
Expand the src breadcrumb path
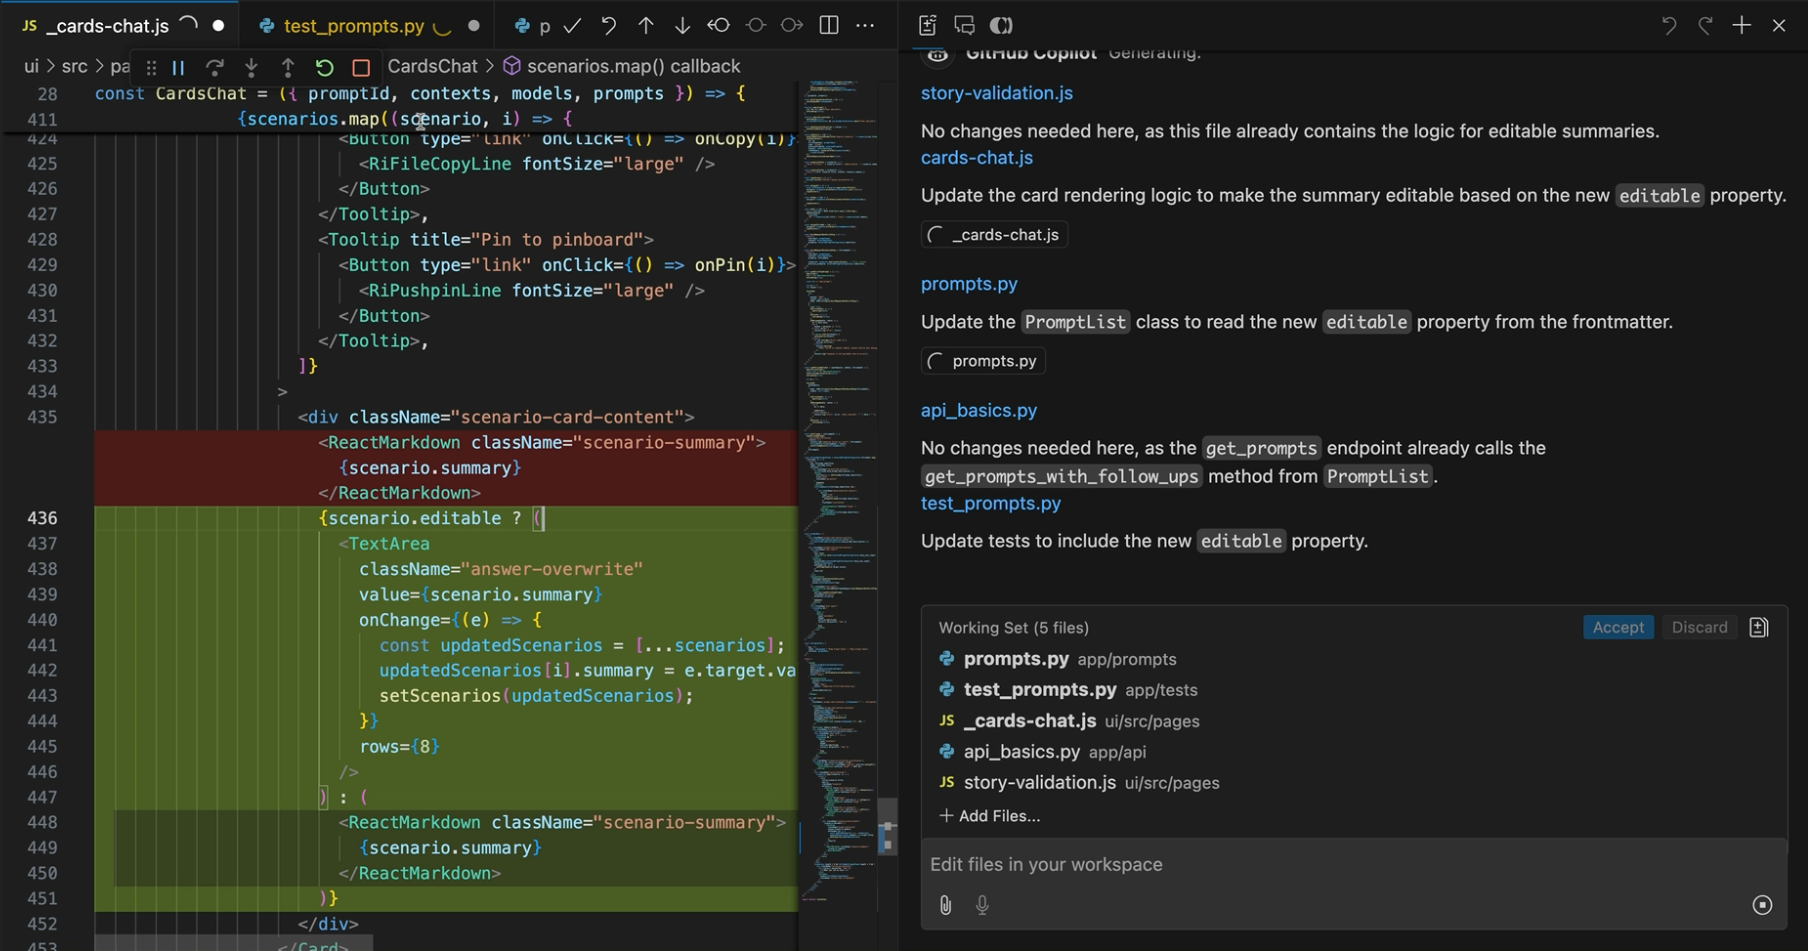[74, 66]
